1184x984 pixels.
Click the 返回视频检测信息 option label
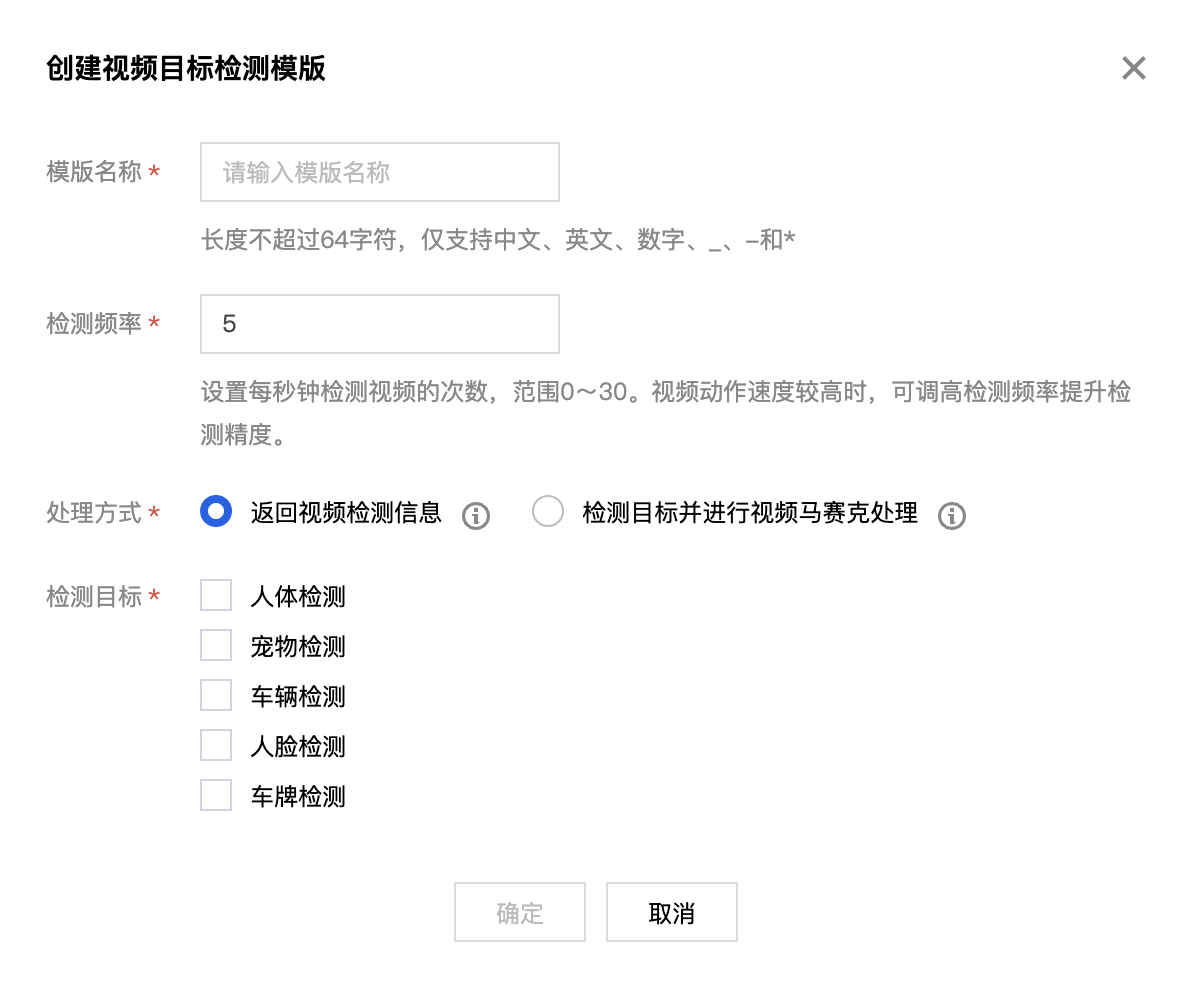(x=346, y=513)
